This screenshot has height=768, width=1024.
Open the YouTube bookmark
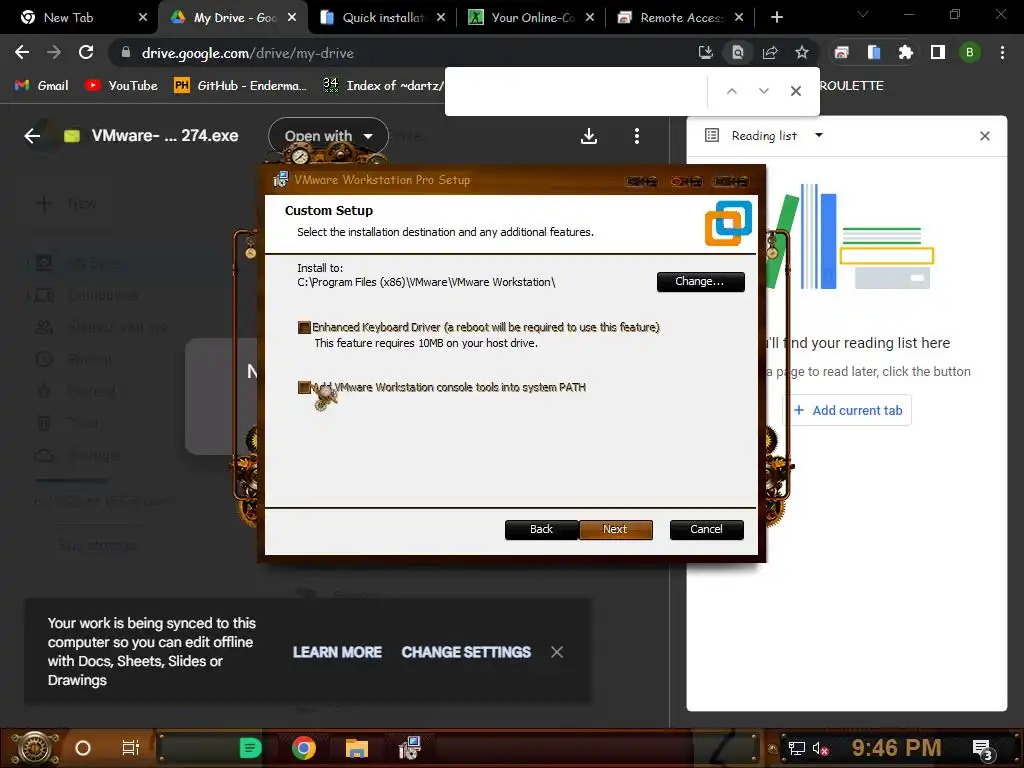coord(121,86)
